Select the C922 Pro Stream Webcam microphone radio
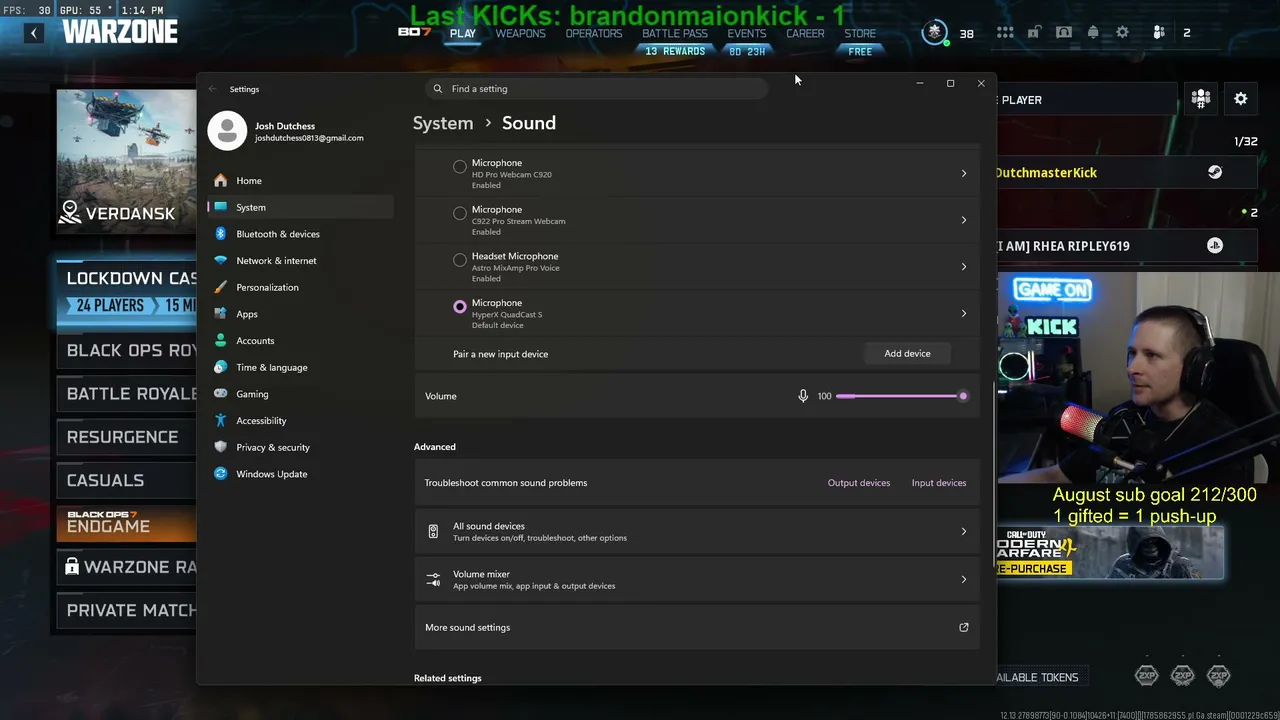 pos(460,213)
